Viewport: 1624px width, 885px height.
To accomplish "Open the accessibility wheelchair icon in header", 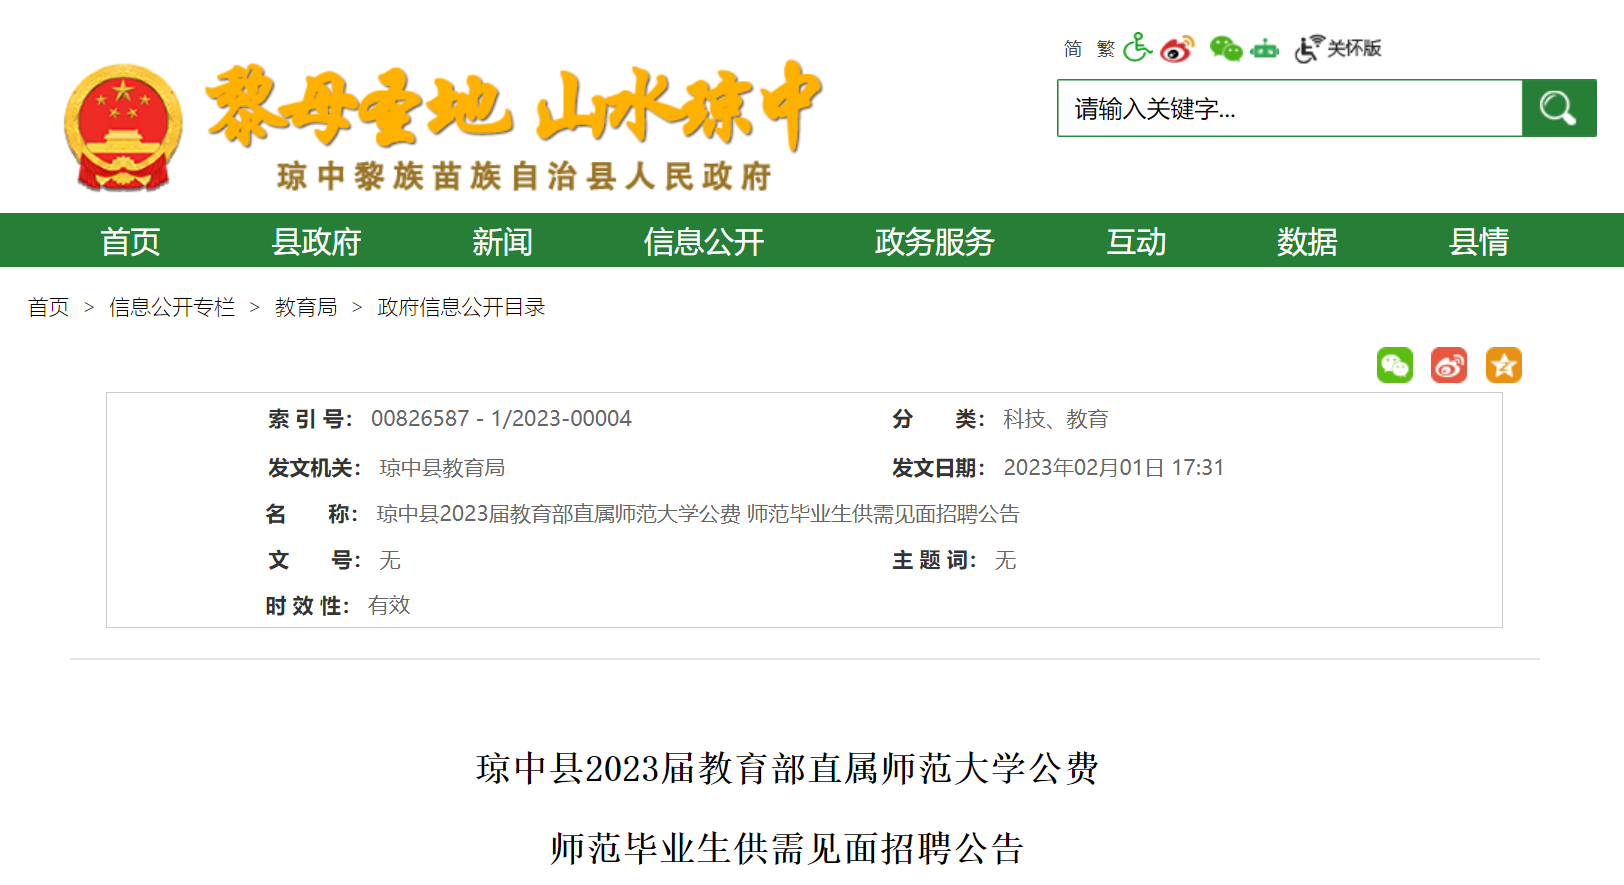I will [x=1137, y=48].
